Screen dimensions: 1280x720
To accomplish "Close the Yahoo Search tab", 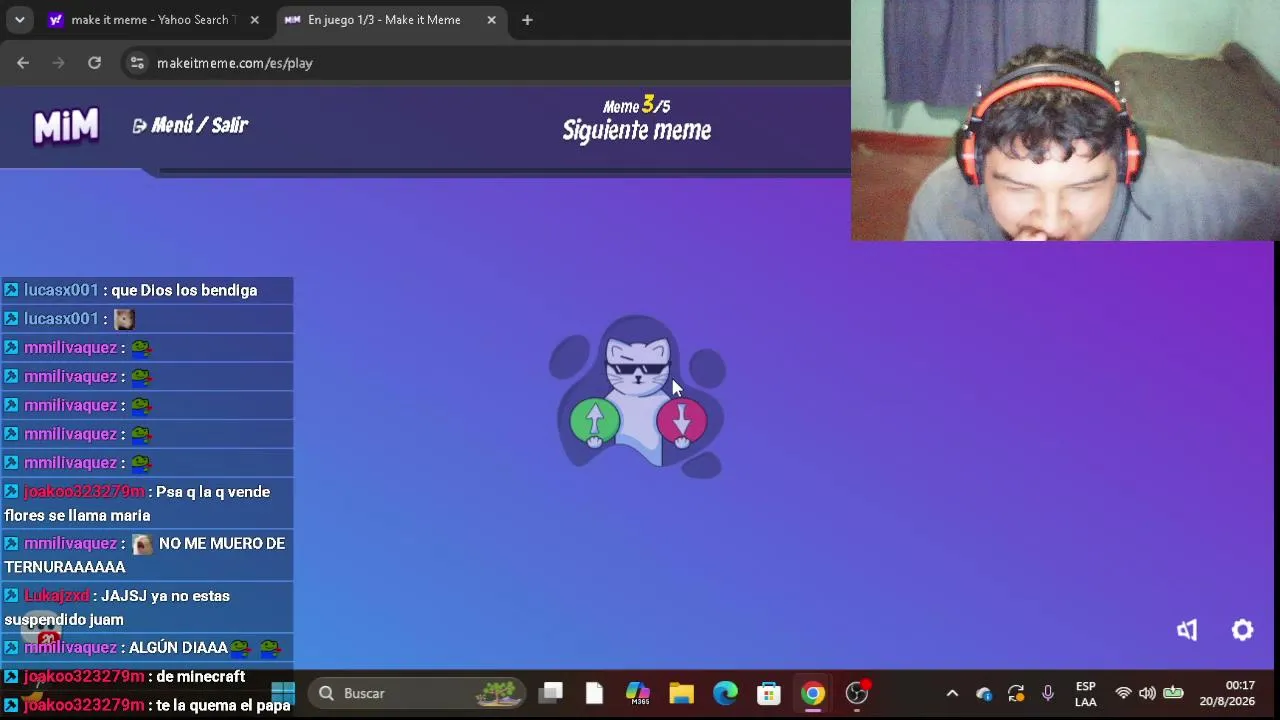I will [x=254, y=20].
